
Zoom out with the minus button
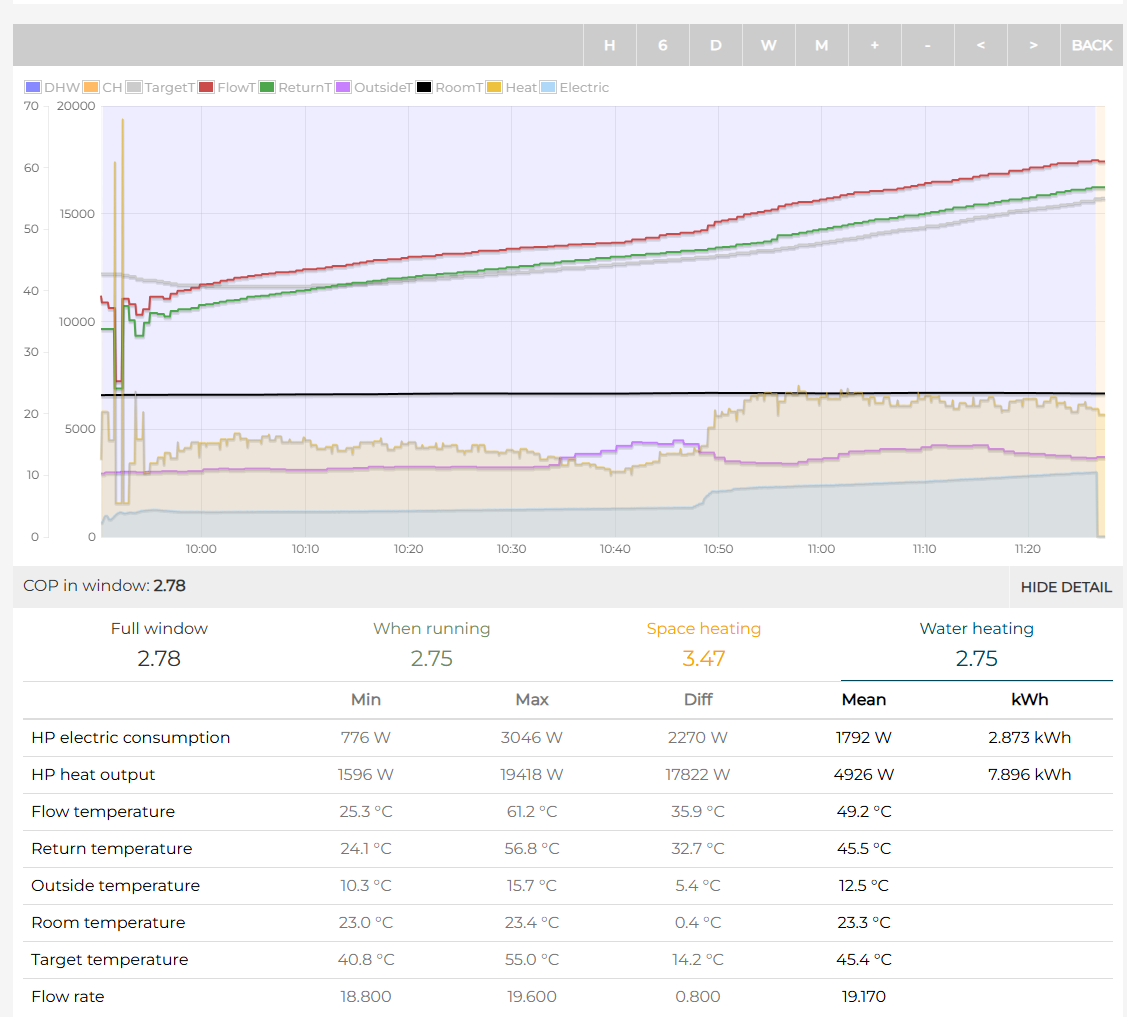click(x=927, y=45)
